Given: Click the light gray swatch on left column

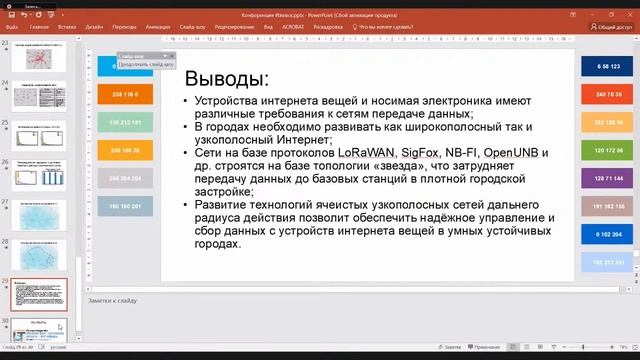Looking at the screenshot, I should tap(125, 178).
